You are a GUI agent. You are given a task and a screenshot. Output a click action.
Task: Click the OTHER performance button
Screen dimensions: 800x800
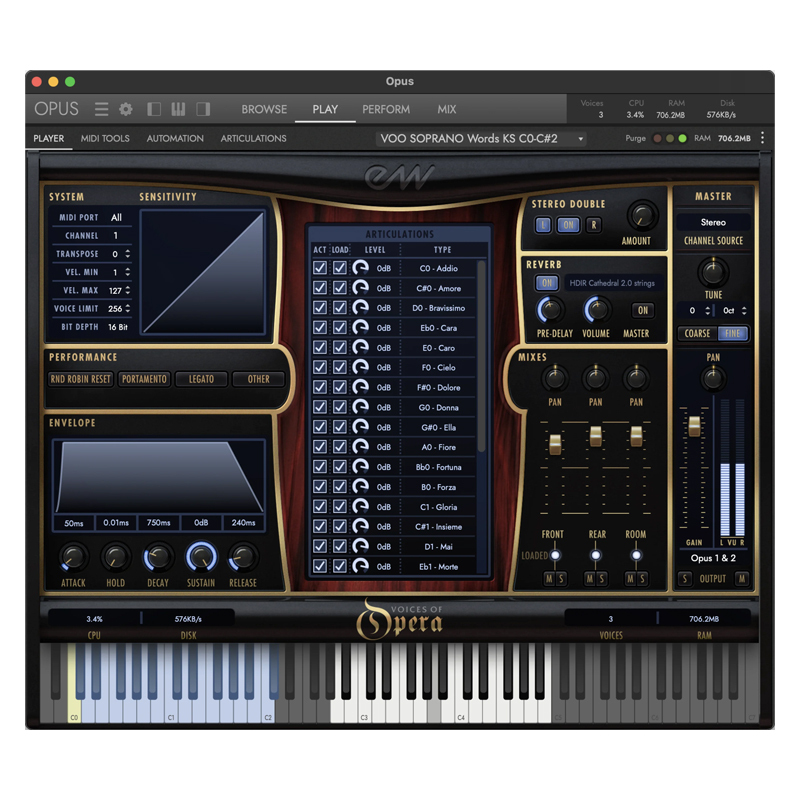(x=258, y=379)
